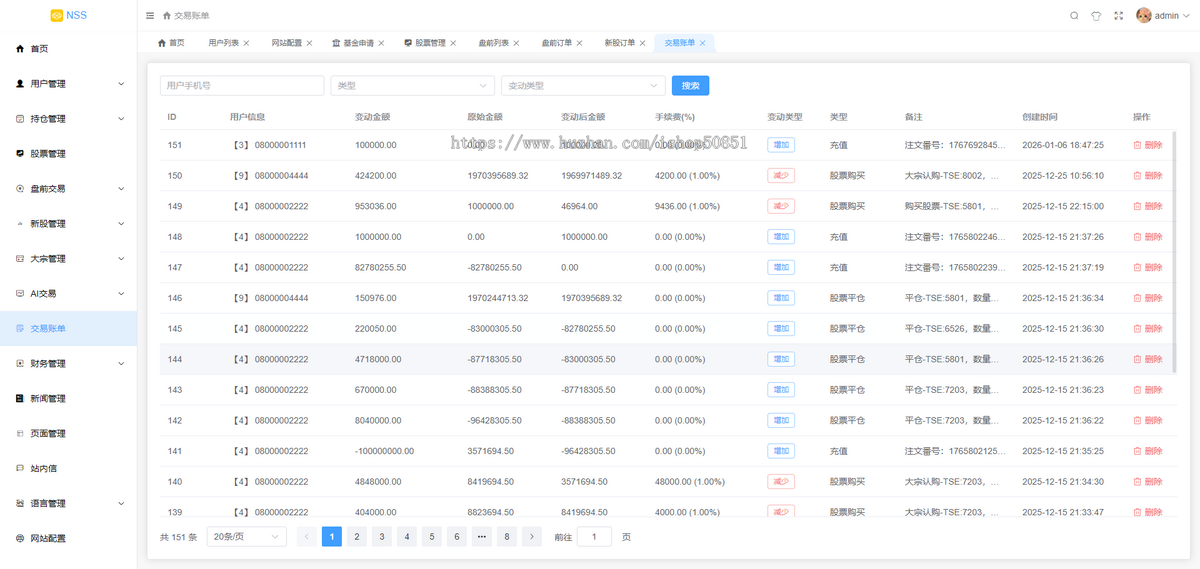
Task: Go to page 8 in pagination
Action: click(x=507, y=537)
